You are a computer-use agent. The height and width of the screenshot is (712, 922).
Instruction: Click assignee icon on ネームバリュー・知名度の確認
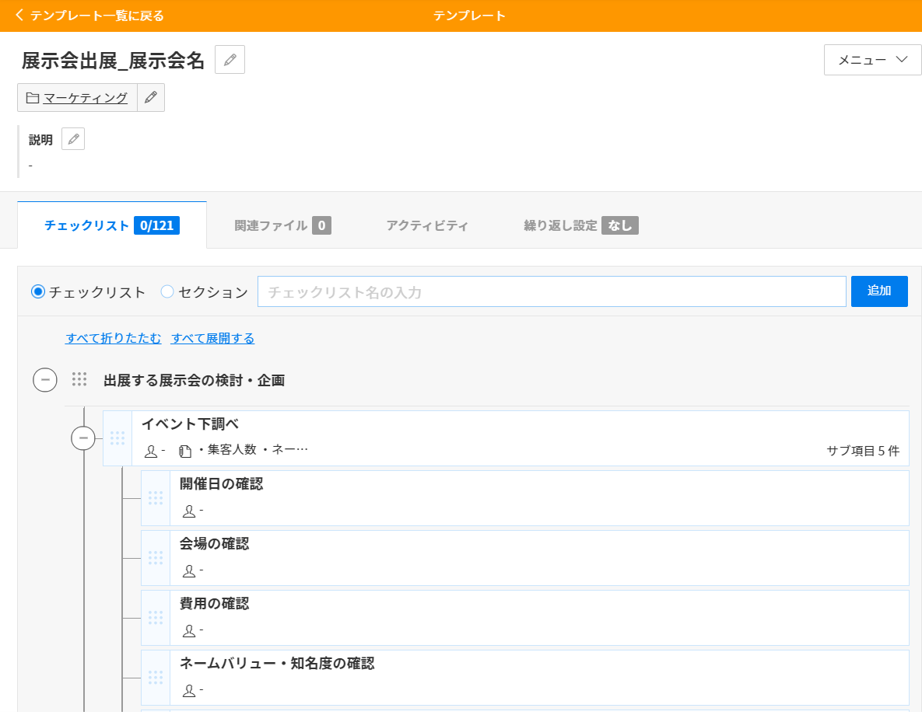point(189,690)
